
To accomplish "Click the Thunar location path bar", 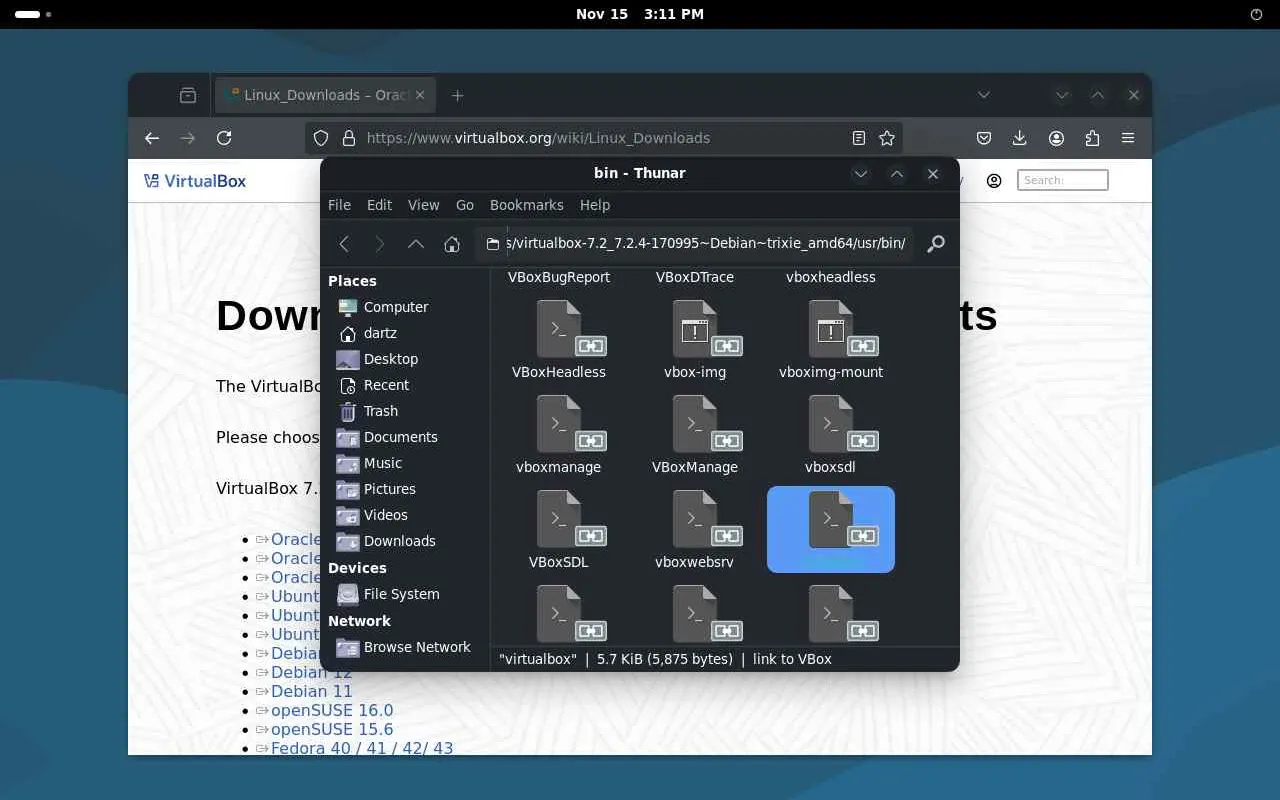I will coord(694,244).
